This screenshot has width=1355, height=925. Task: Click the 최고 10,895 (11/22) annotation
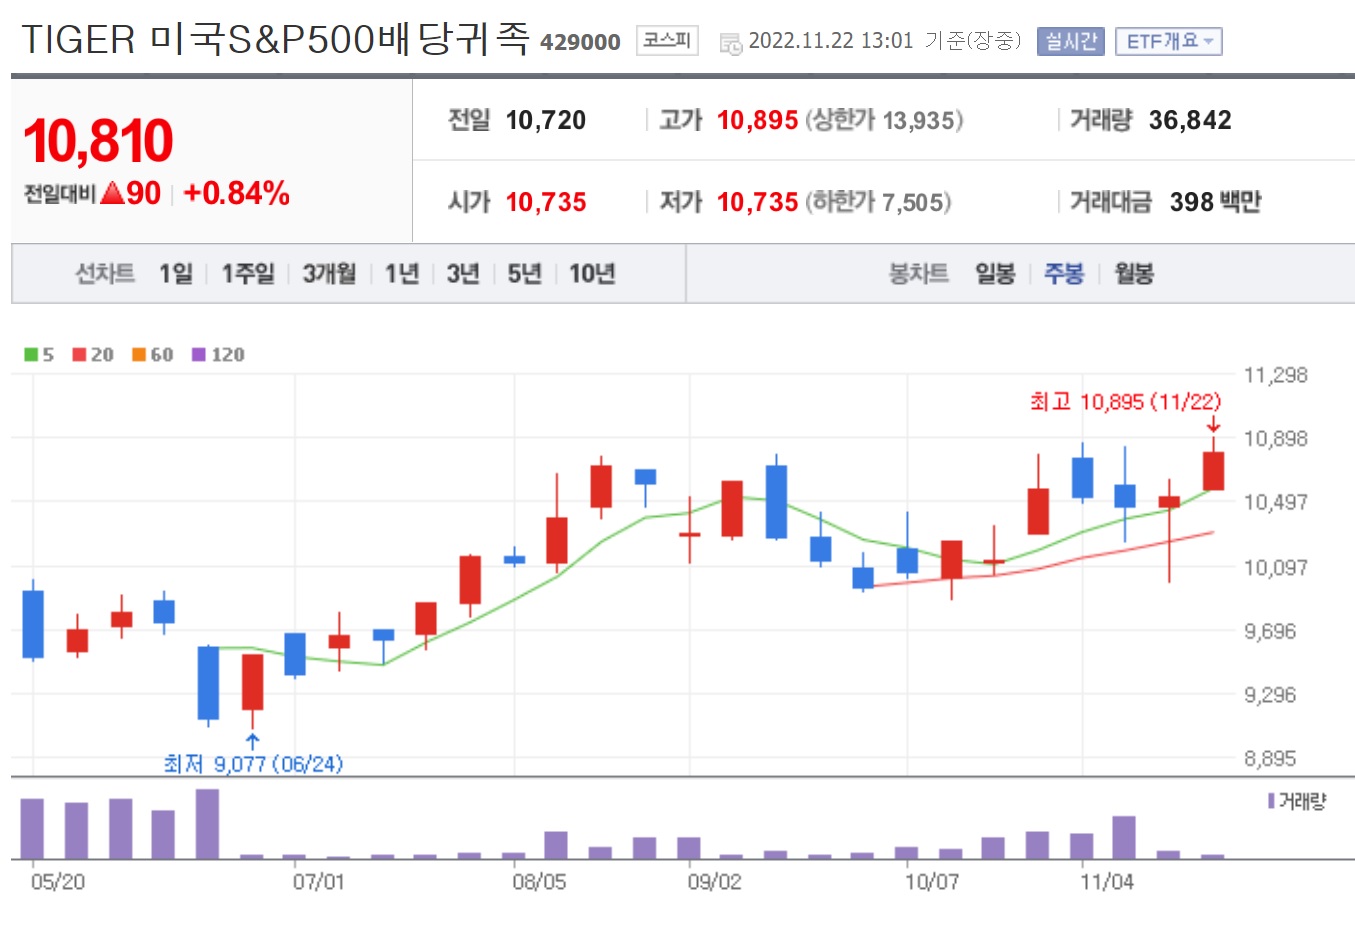[1125, 402]
